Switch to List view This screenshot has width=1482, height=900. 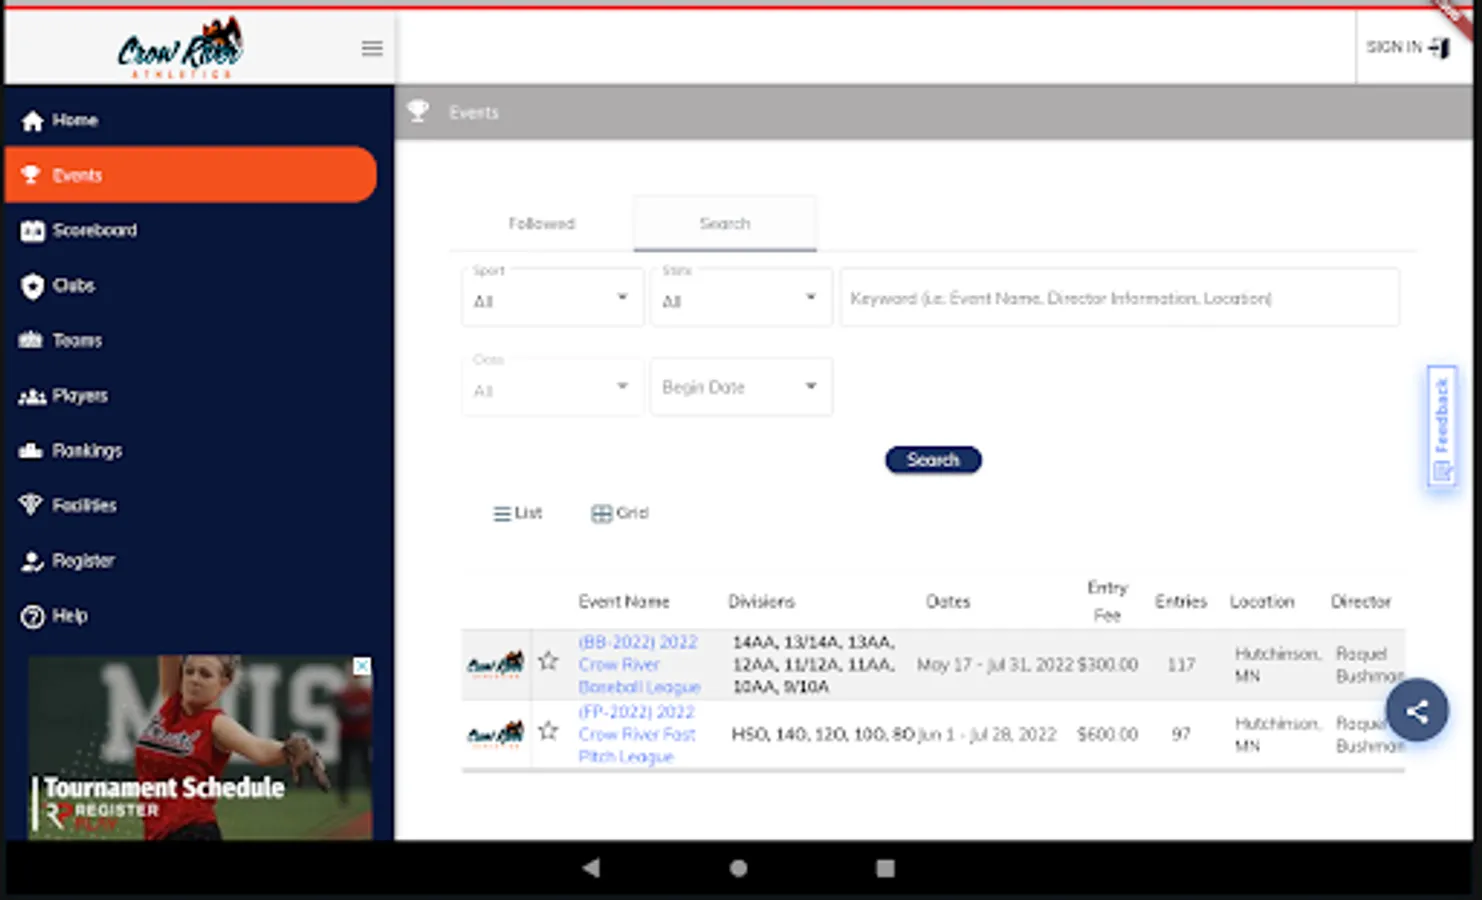tap(517, 513)
